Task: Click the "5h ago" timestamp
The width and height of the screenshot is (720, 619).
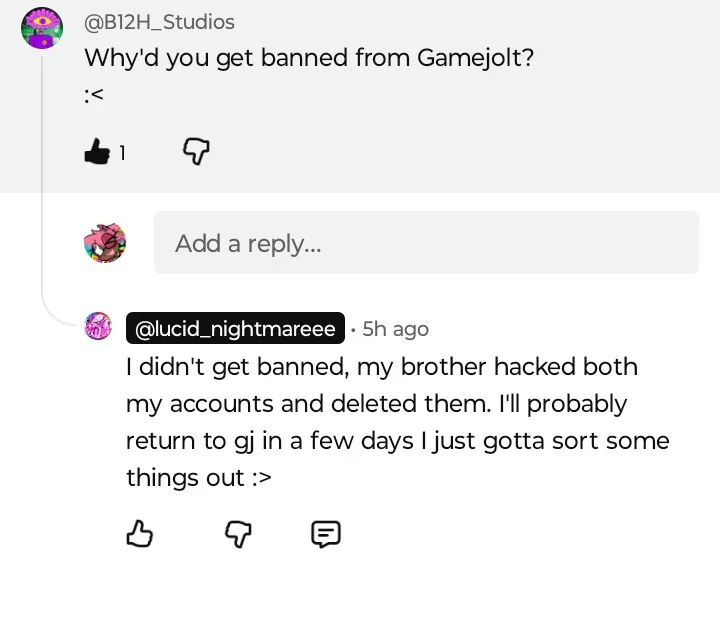Action: tap(395, 328)
